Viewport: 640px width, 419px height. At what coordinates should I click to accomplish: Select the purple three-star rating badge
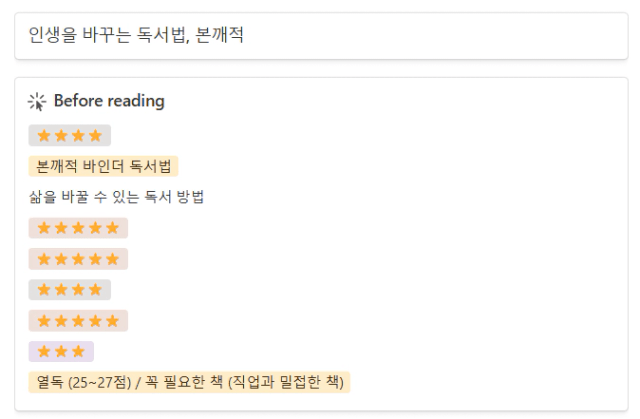pos(61,352)
